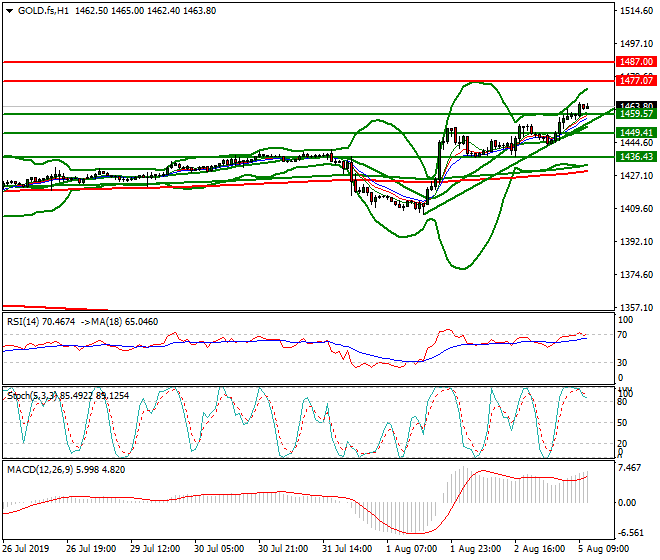Click the 1514.60 price scale value
Viewport: 660px width, 560px height.
tap(635, 11)
